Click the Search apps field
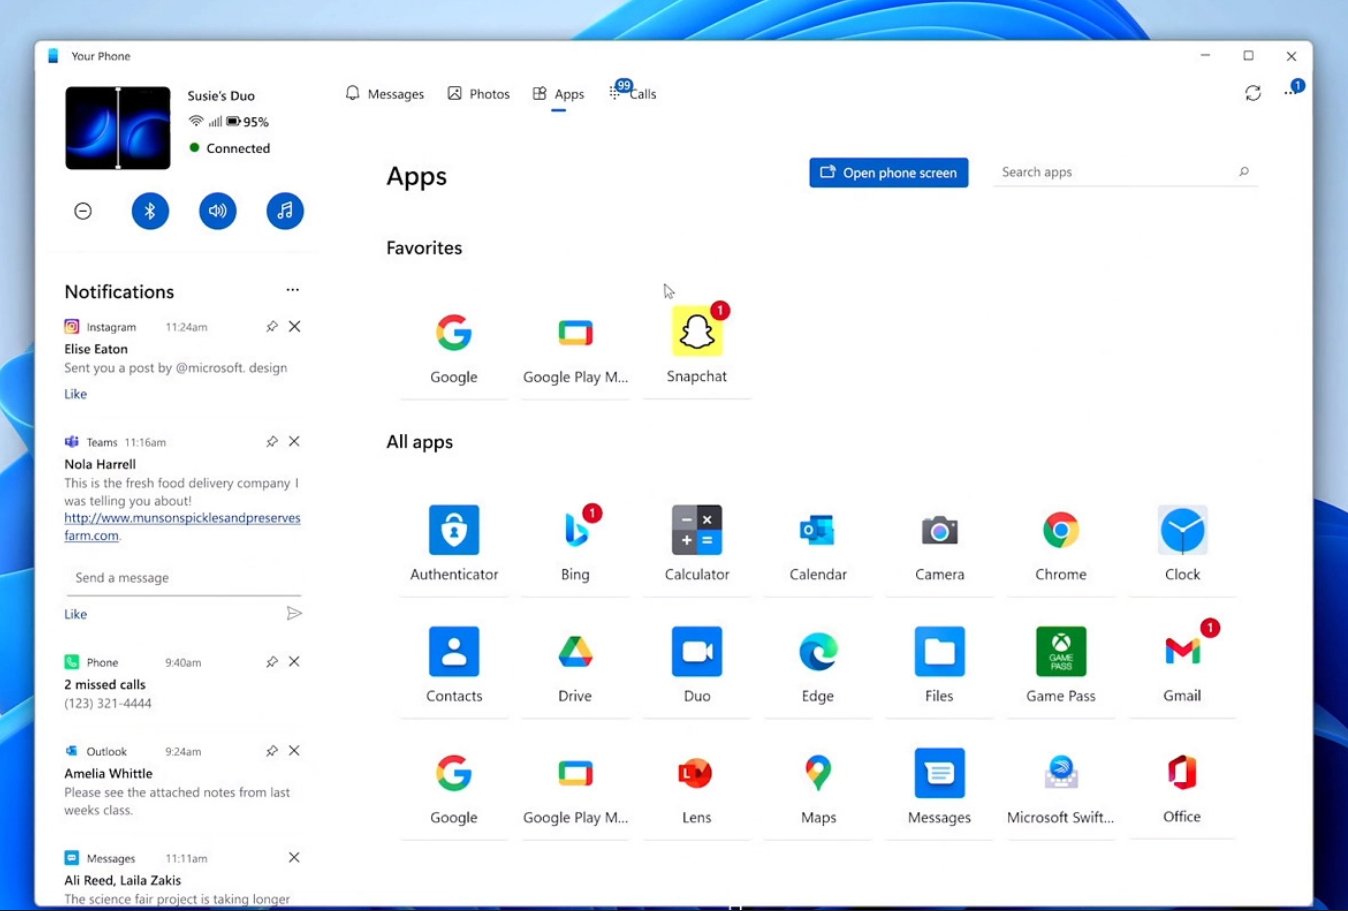The height and width of the screenshot is (911, 1348). [x=1115, y=172]
